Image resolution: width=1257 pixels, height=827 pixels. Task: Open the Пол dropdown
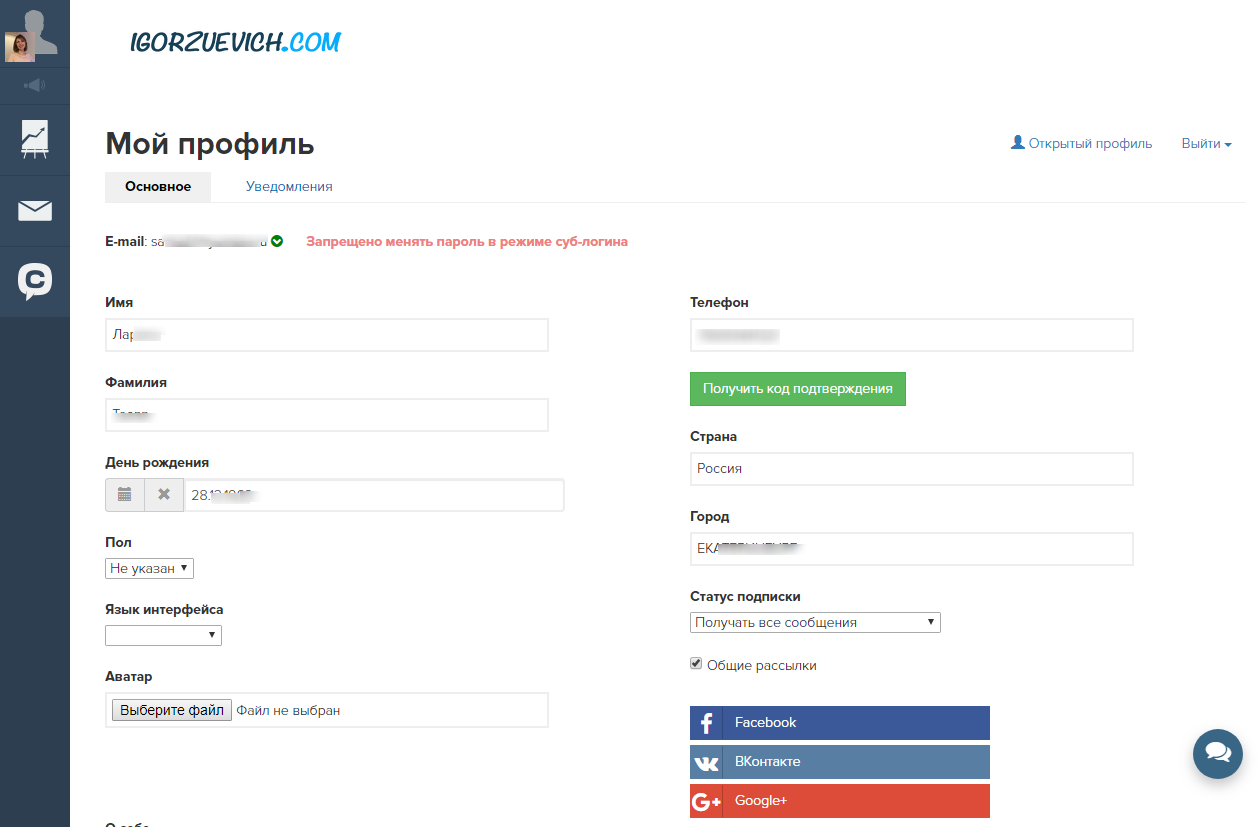pyautogui.click(x=149, y=568)
